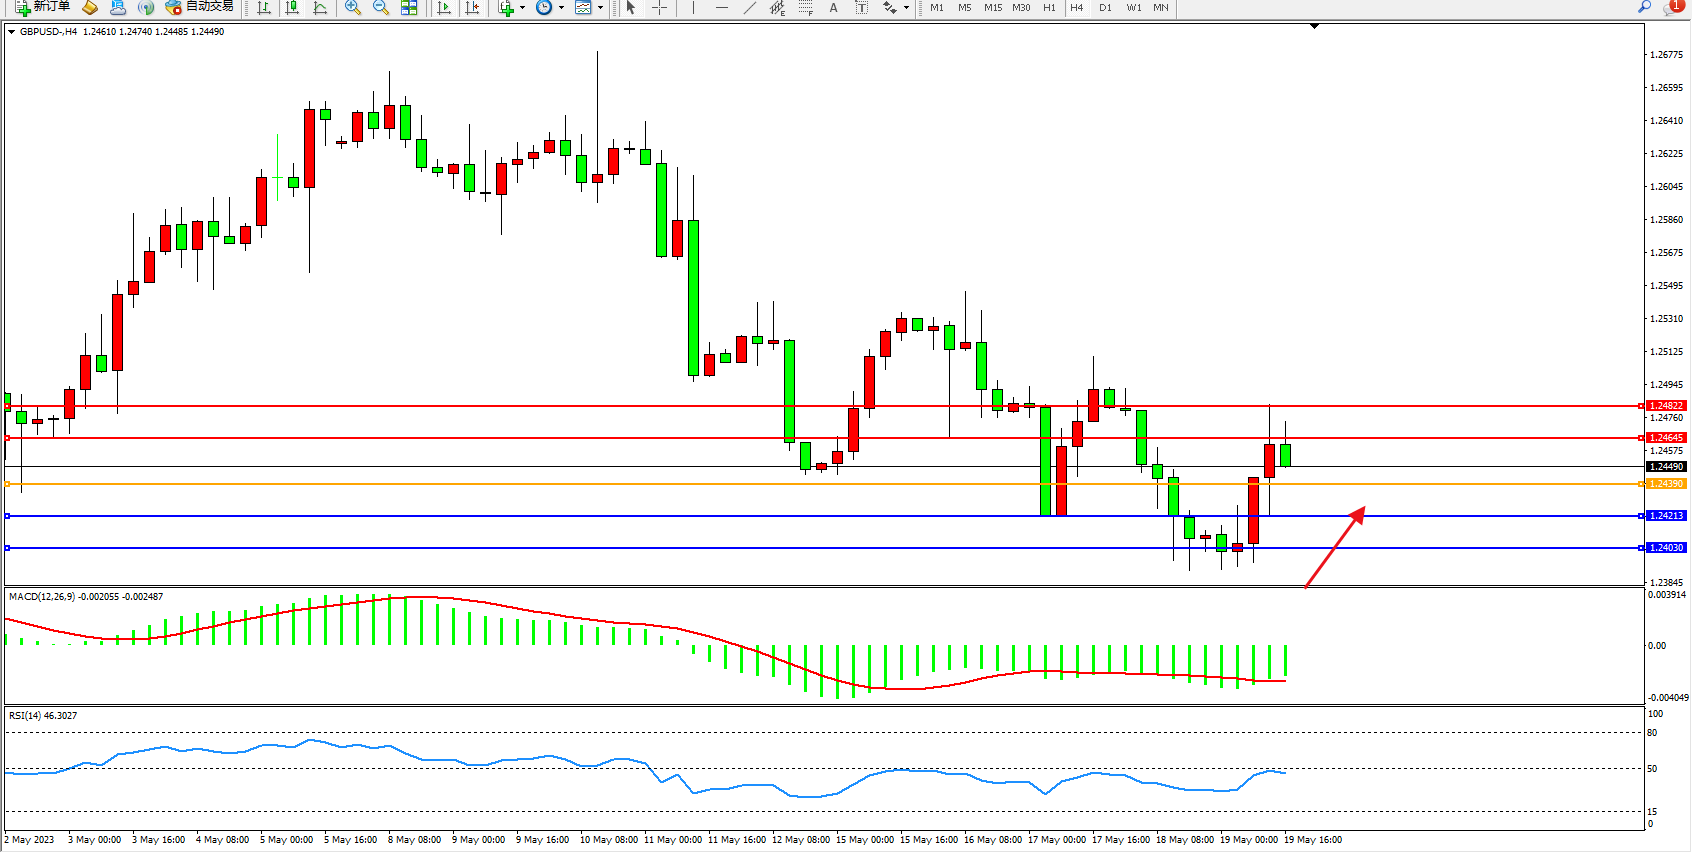Switch chart to candlestick display

[292, 8]
